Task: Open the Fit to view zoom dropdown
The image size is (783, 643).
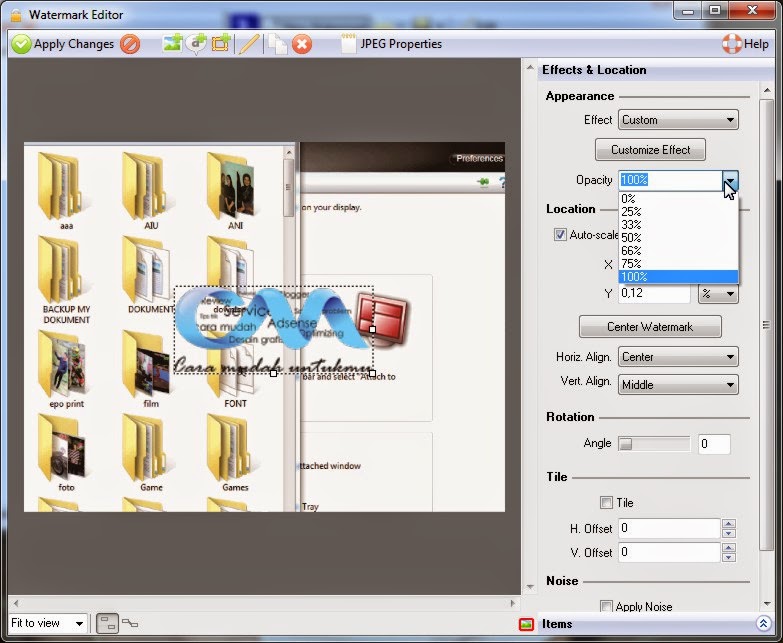Action: 48,624
